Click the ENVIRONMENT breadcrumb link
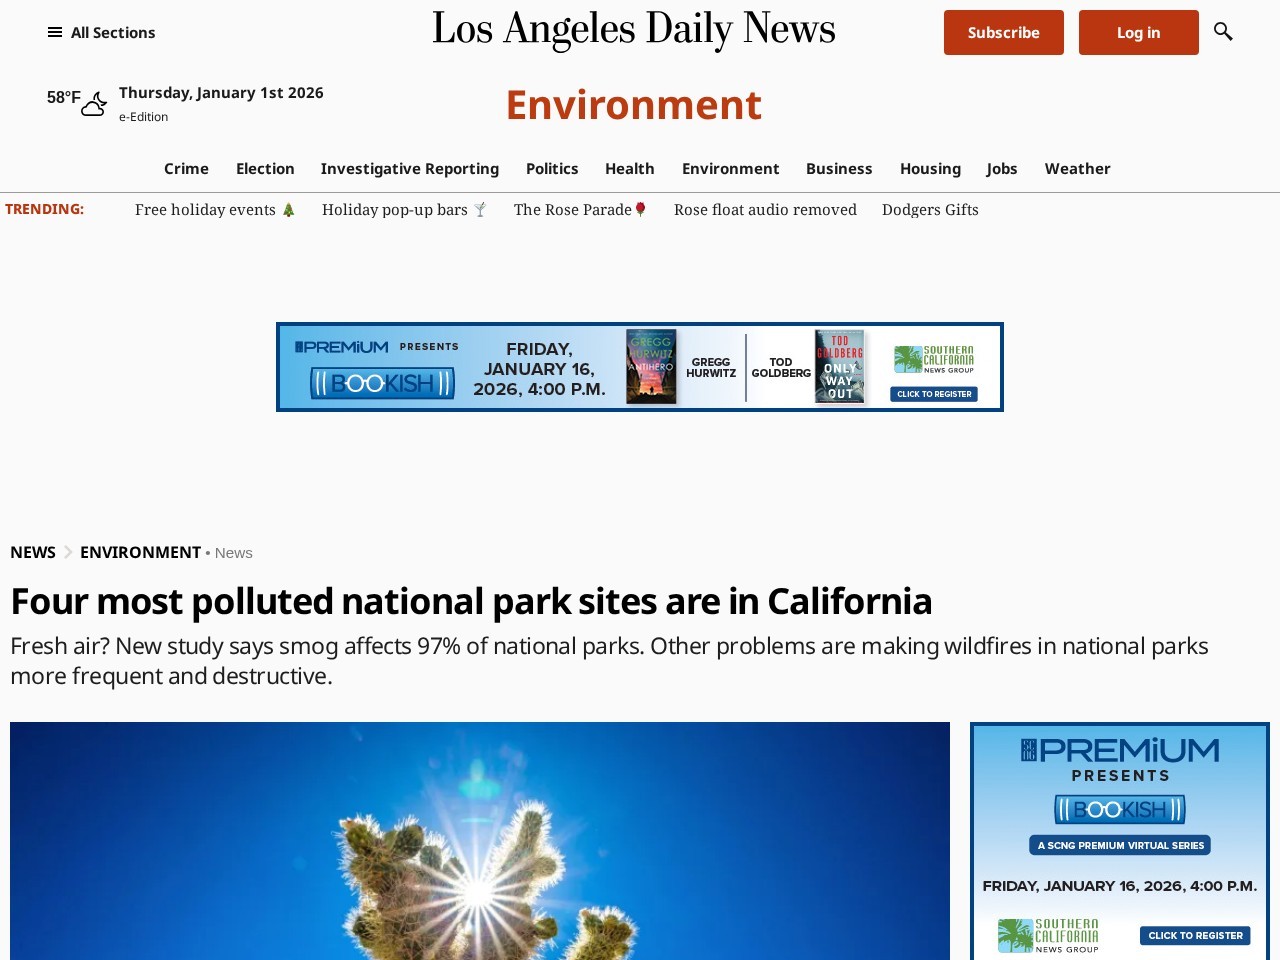This screenshot has height=960, width=1280. coord(140,553)
